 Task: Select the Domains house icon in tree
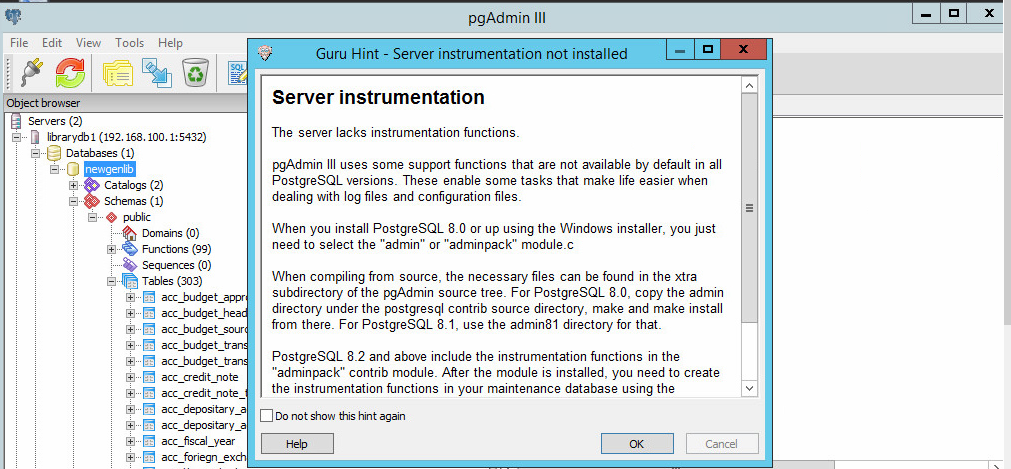click(130, 233)
